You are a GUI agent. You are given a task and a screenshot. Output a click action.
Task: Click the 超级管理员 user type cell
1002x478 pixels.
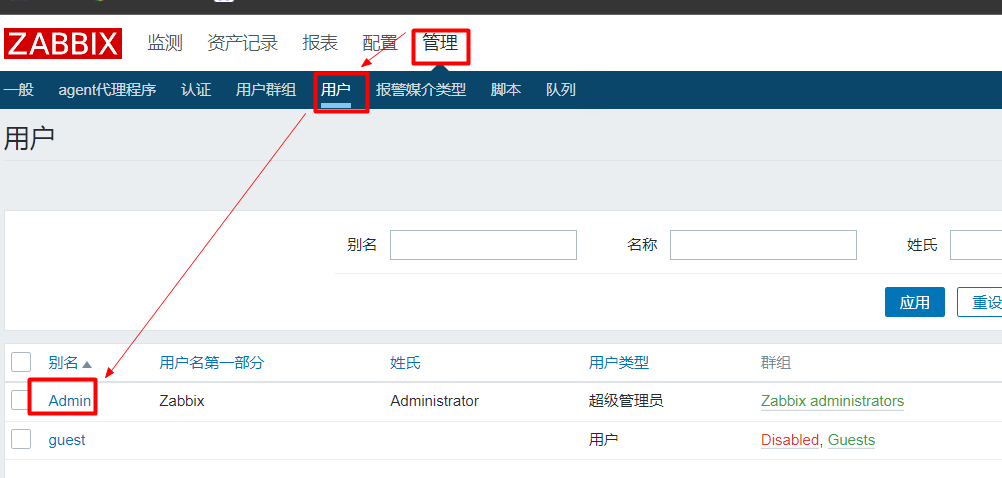click(x=626, y=401)
